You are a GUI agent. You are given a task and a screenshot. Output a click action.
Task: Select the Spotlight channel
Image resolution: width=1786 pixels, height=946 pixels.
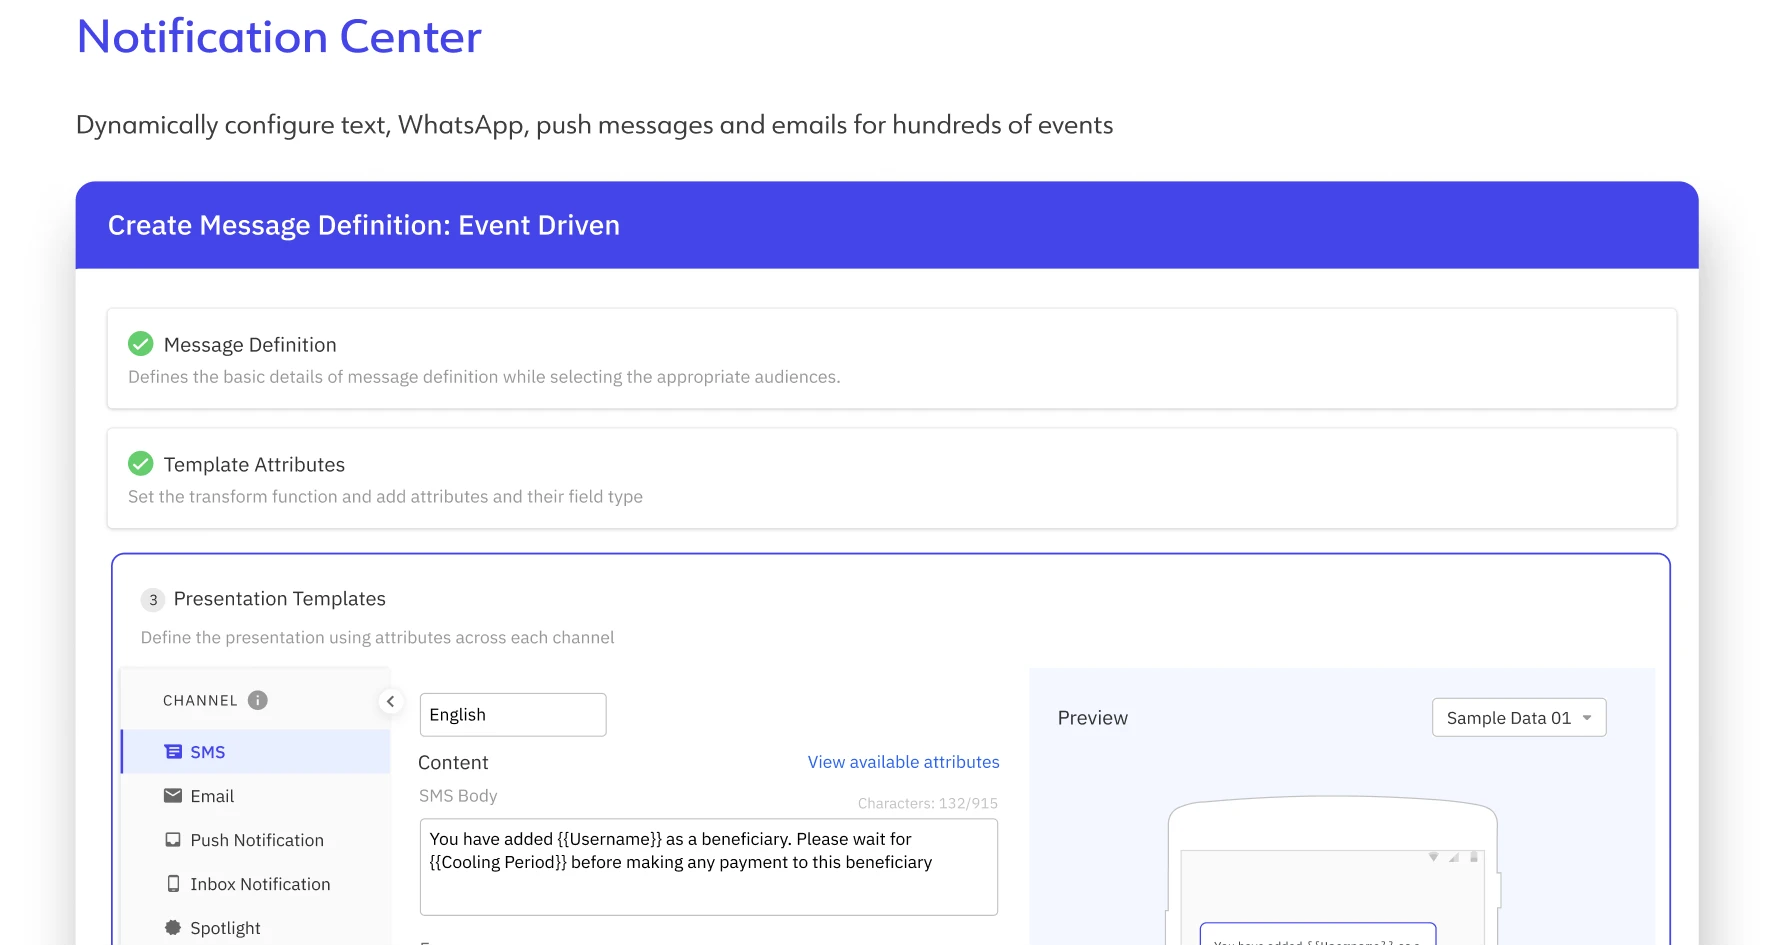pos(225,928)
